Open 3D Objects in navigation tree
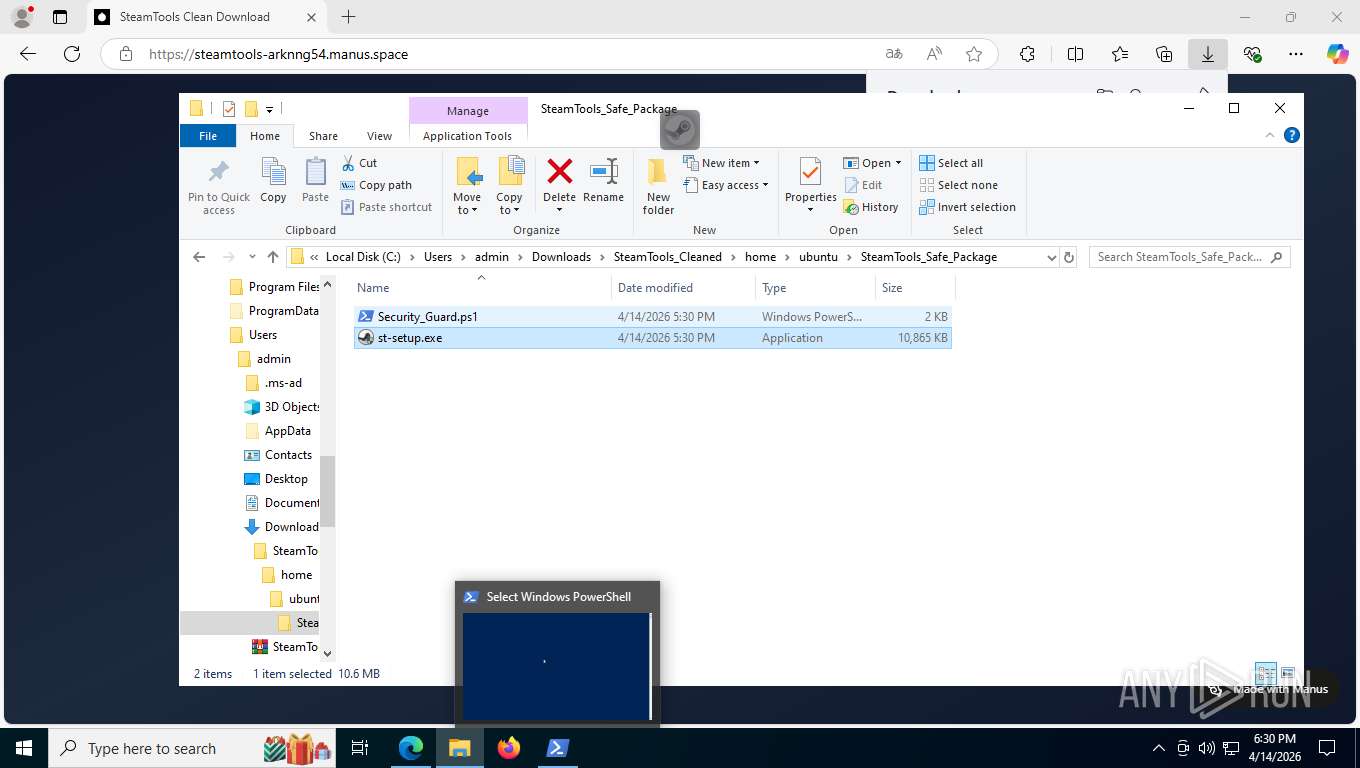Screen dimensions: 1360x768 pyautogui.click(x=282, y=407)
